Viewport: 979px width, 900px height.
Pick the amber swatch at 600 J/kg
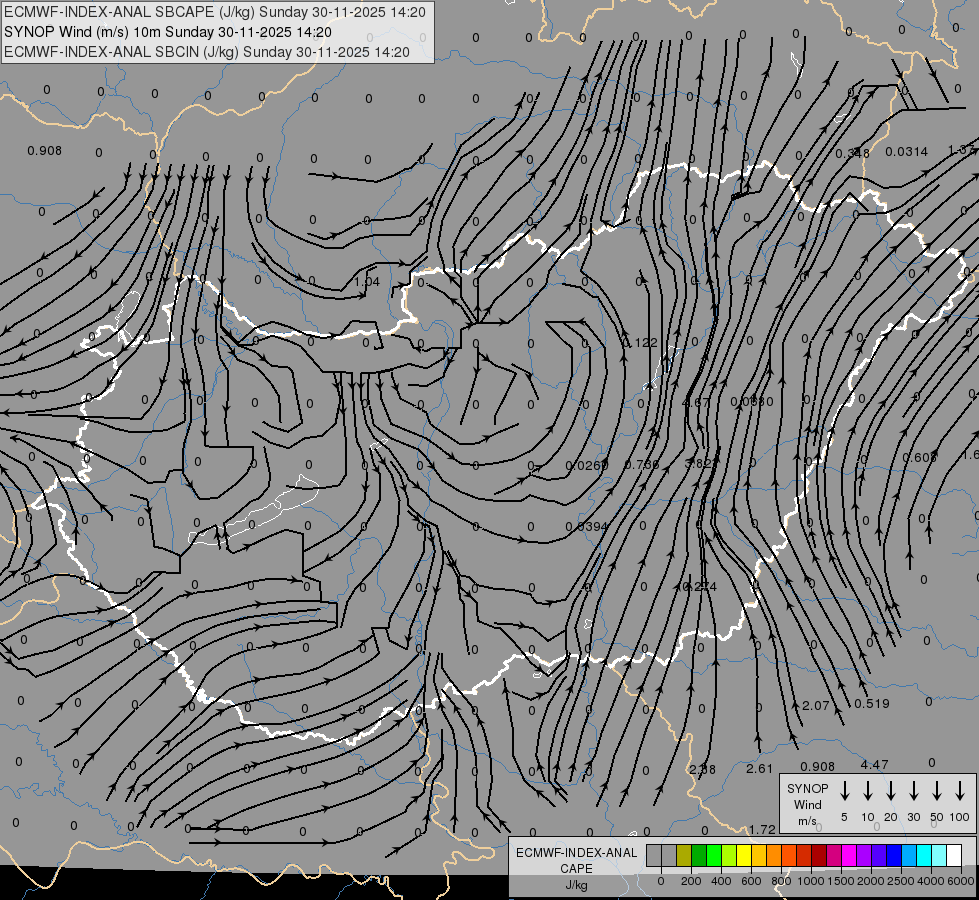click(759, 855)
